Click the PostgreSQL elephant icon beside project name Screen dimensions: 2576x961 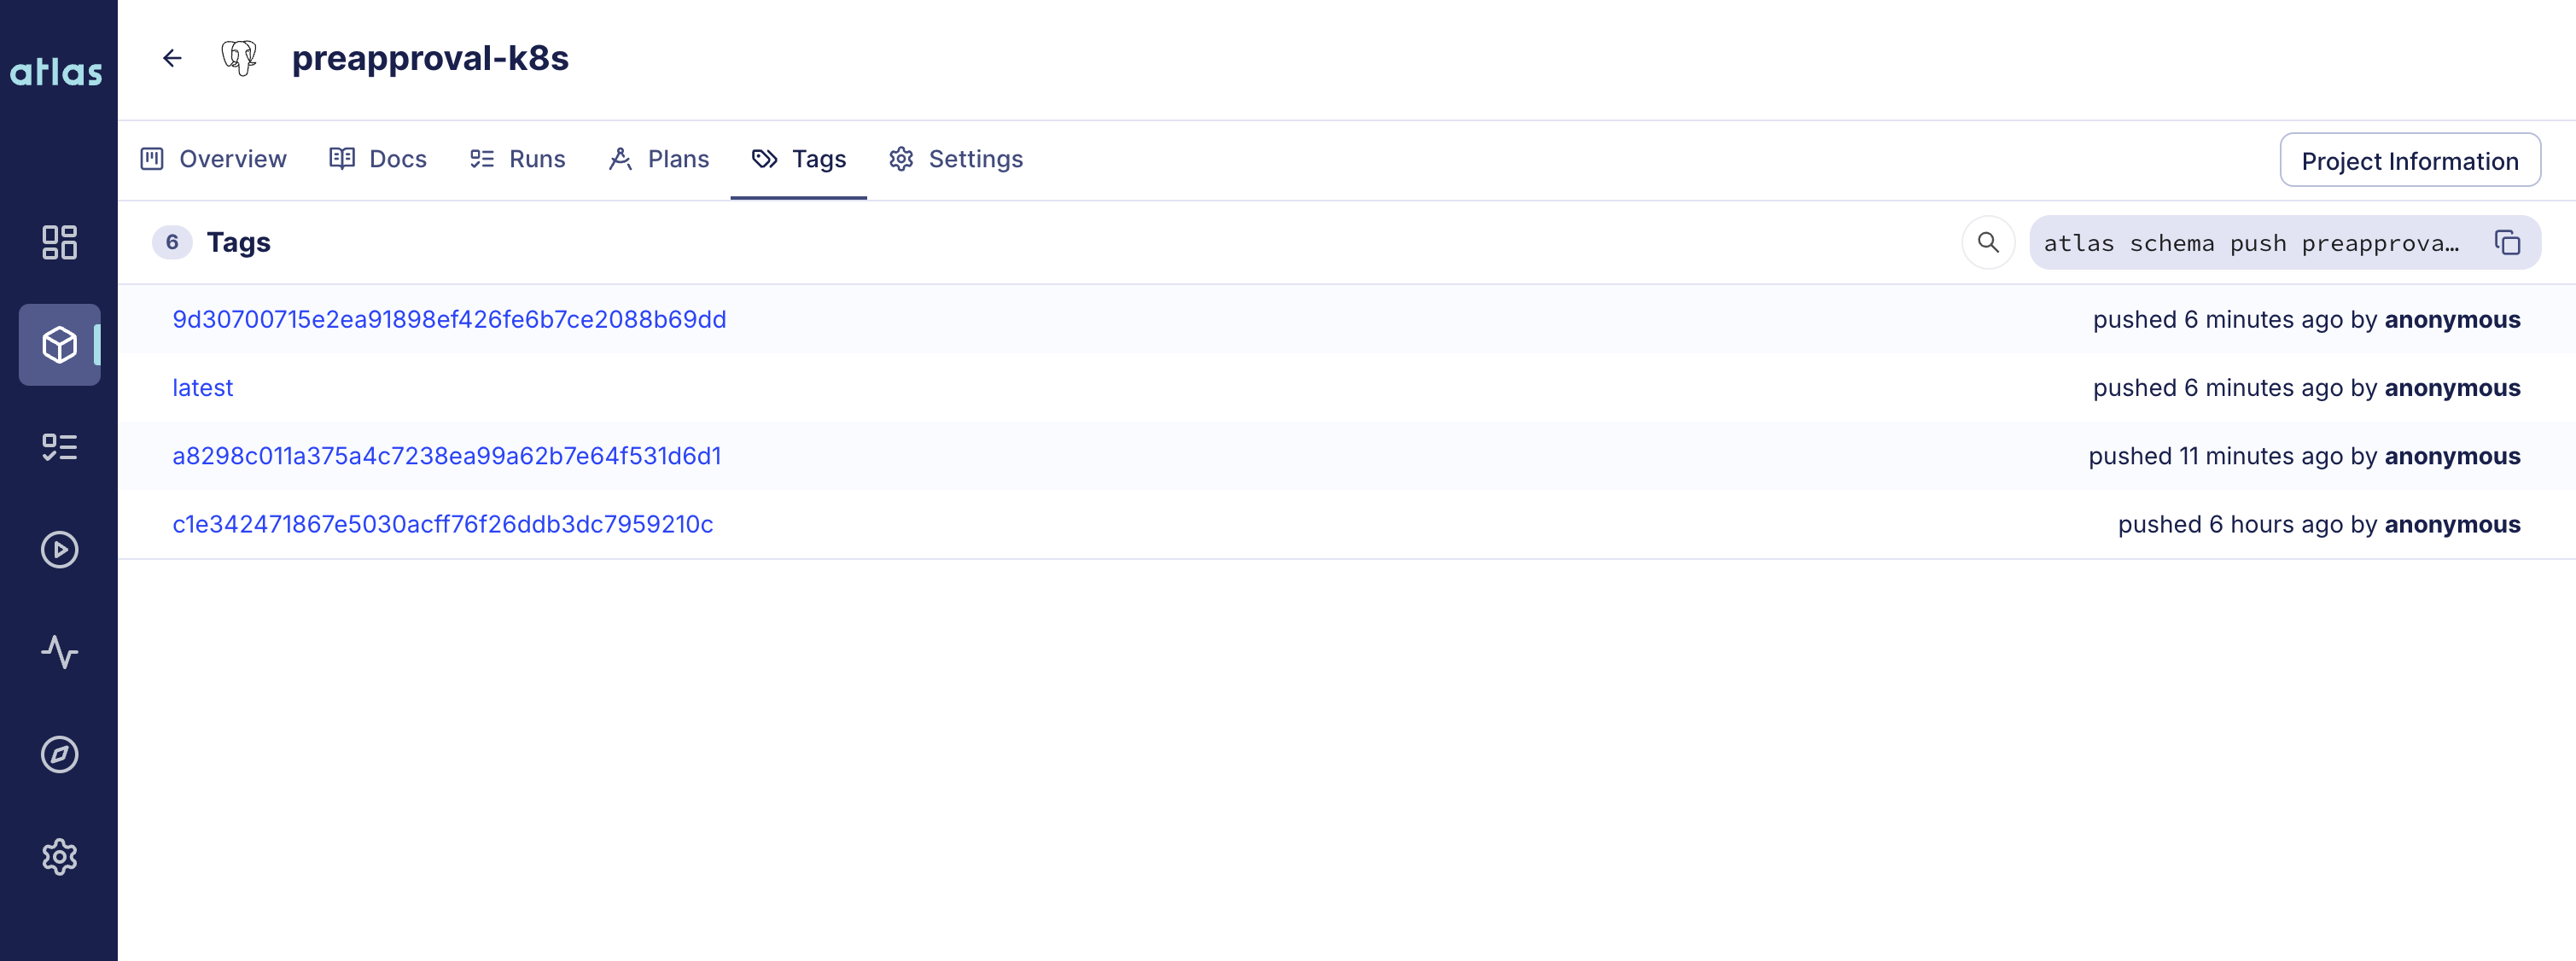point(240,58)
